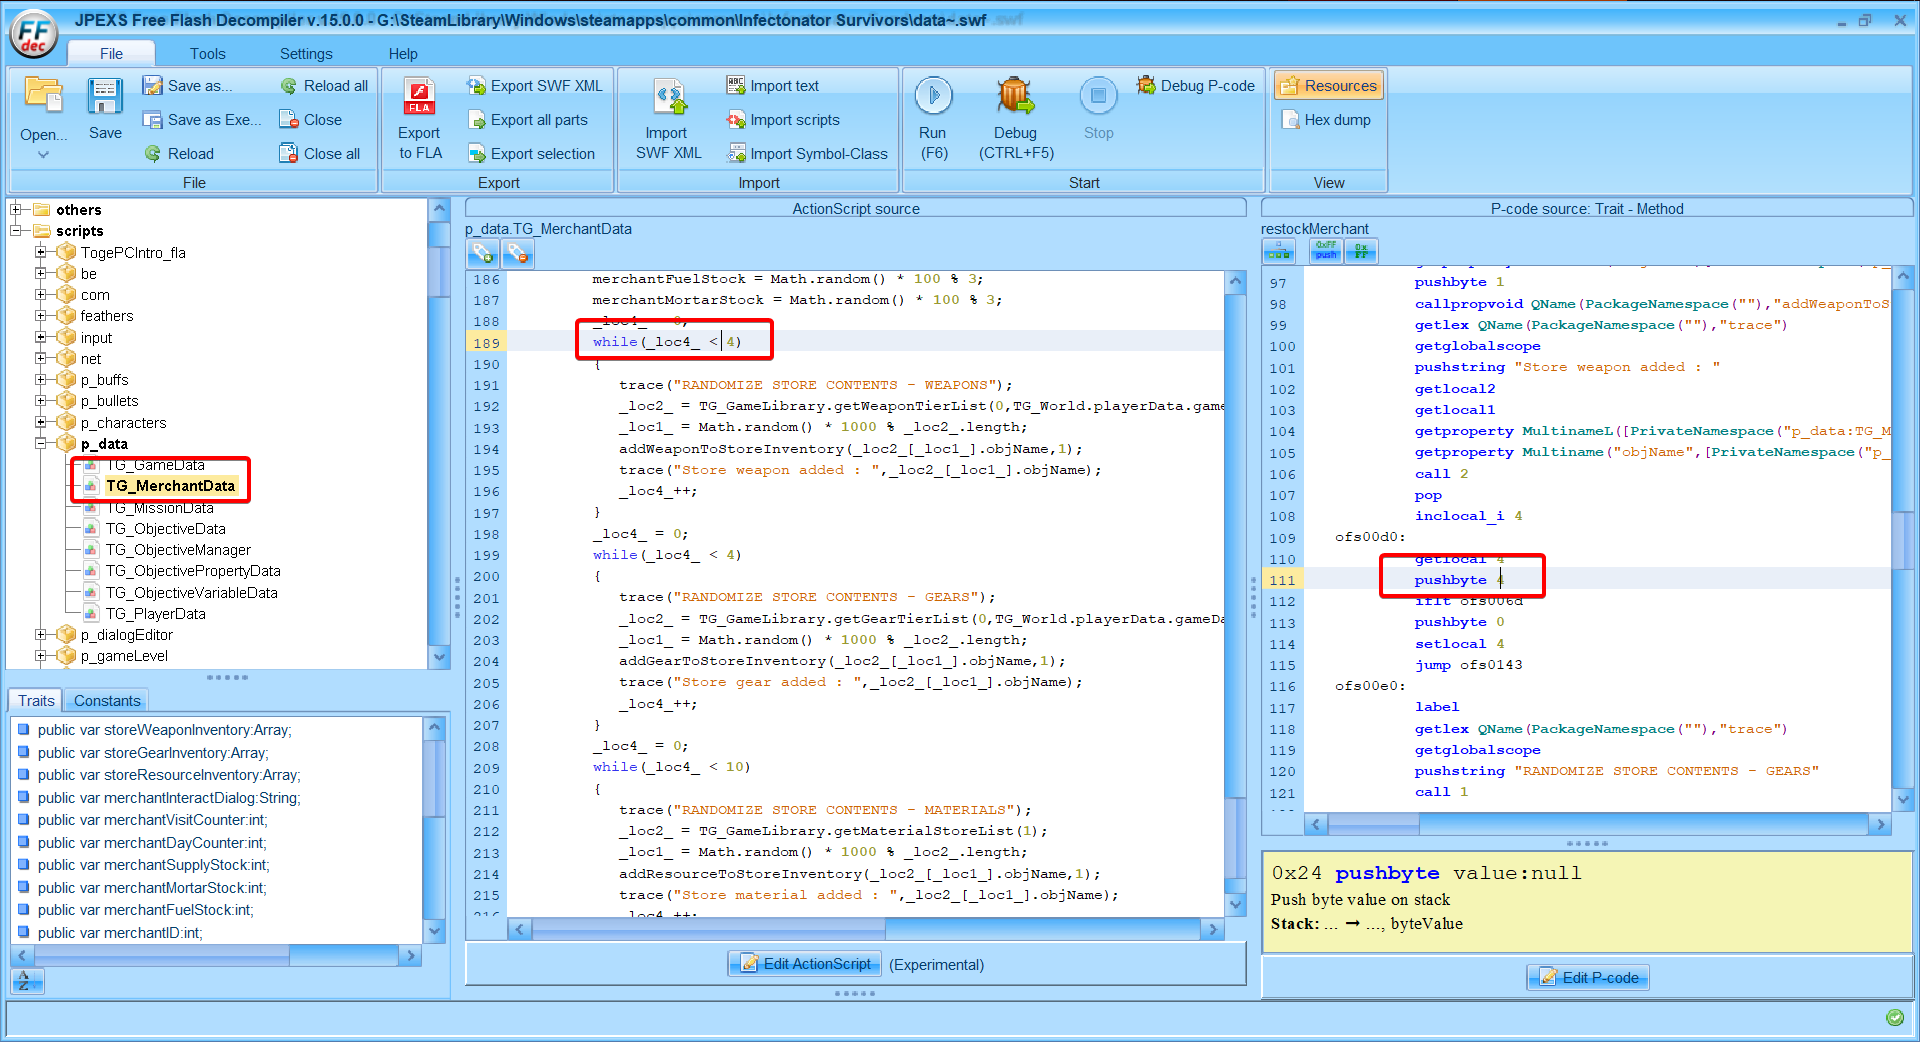This screenshot has width=1920, height=1042.
Task: Click the Import scripts icon
Action: click(736, 120)
